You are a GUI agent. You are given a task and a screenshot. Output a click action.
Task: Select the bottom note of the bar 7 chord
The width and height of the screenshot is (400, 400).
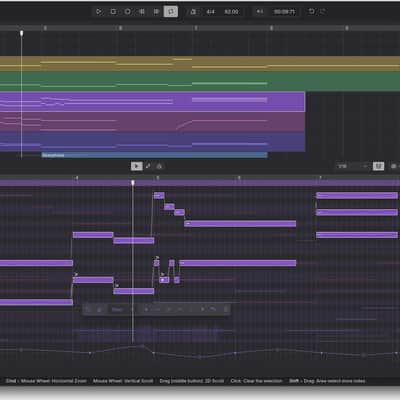(357, 235)
